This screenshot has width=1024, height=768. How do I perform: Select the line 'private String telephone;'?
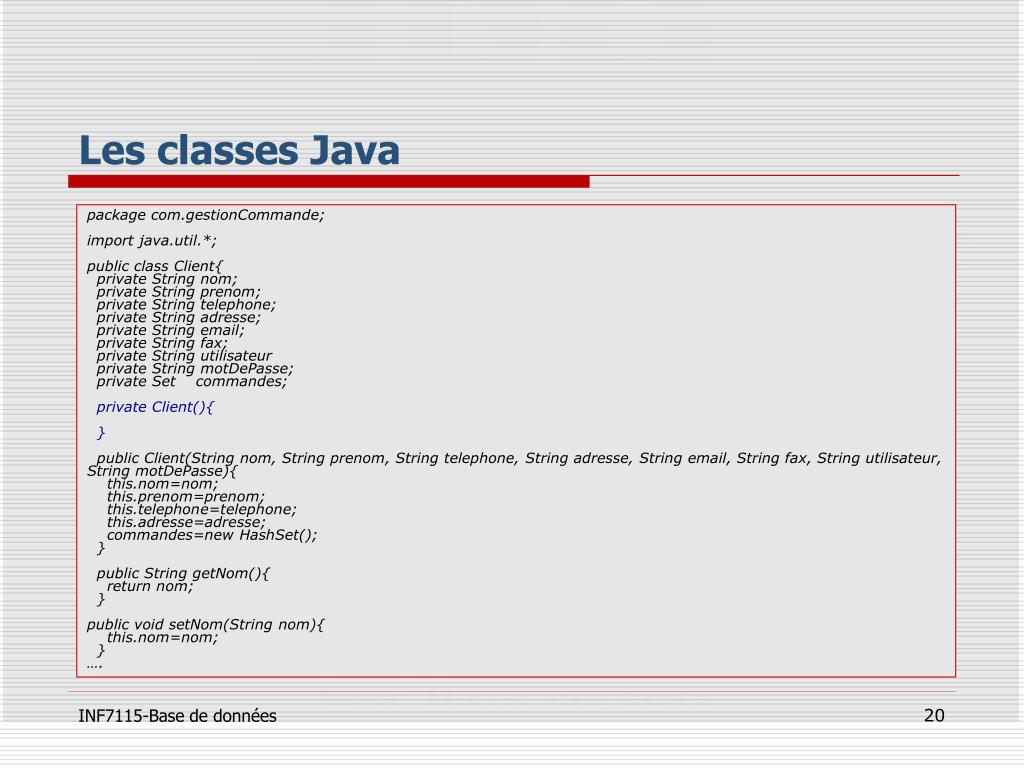186,304
